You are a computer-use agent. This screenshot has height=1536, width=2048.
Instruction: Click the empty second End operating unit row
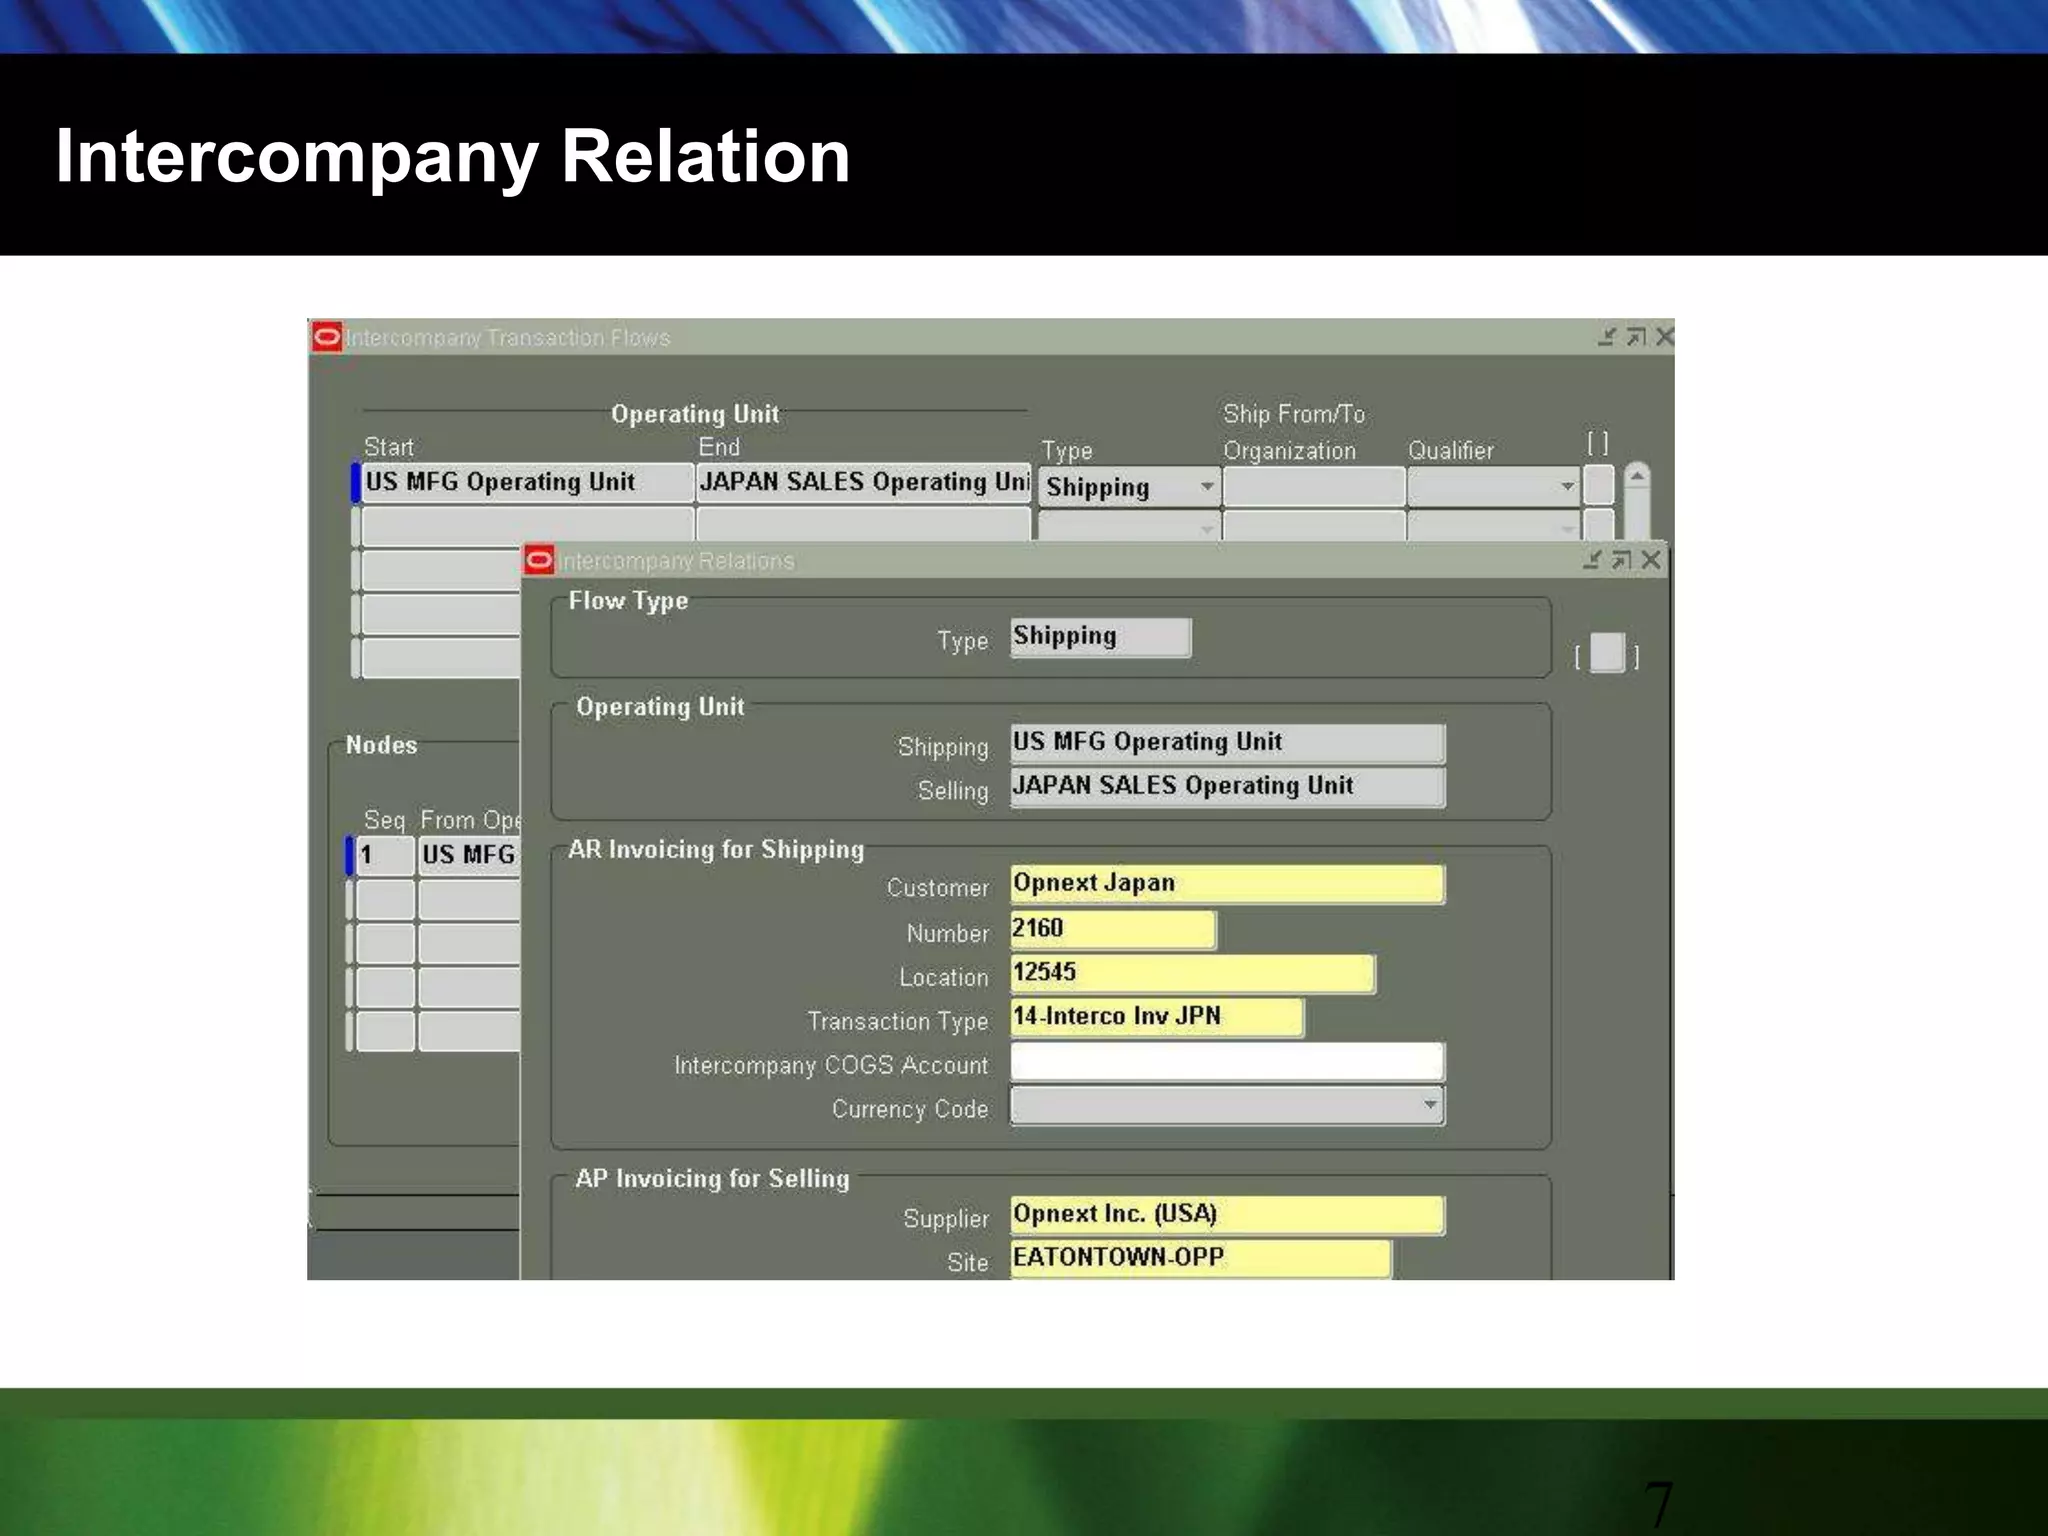pyautogui.click(x=864, y=525)
